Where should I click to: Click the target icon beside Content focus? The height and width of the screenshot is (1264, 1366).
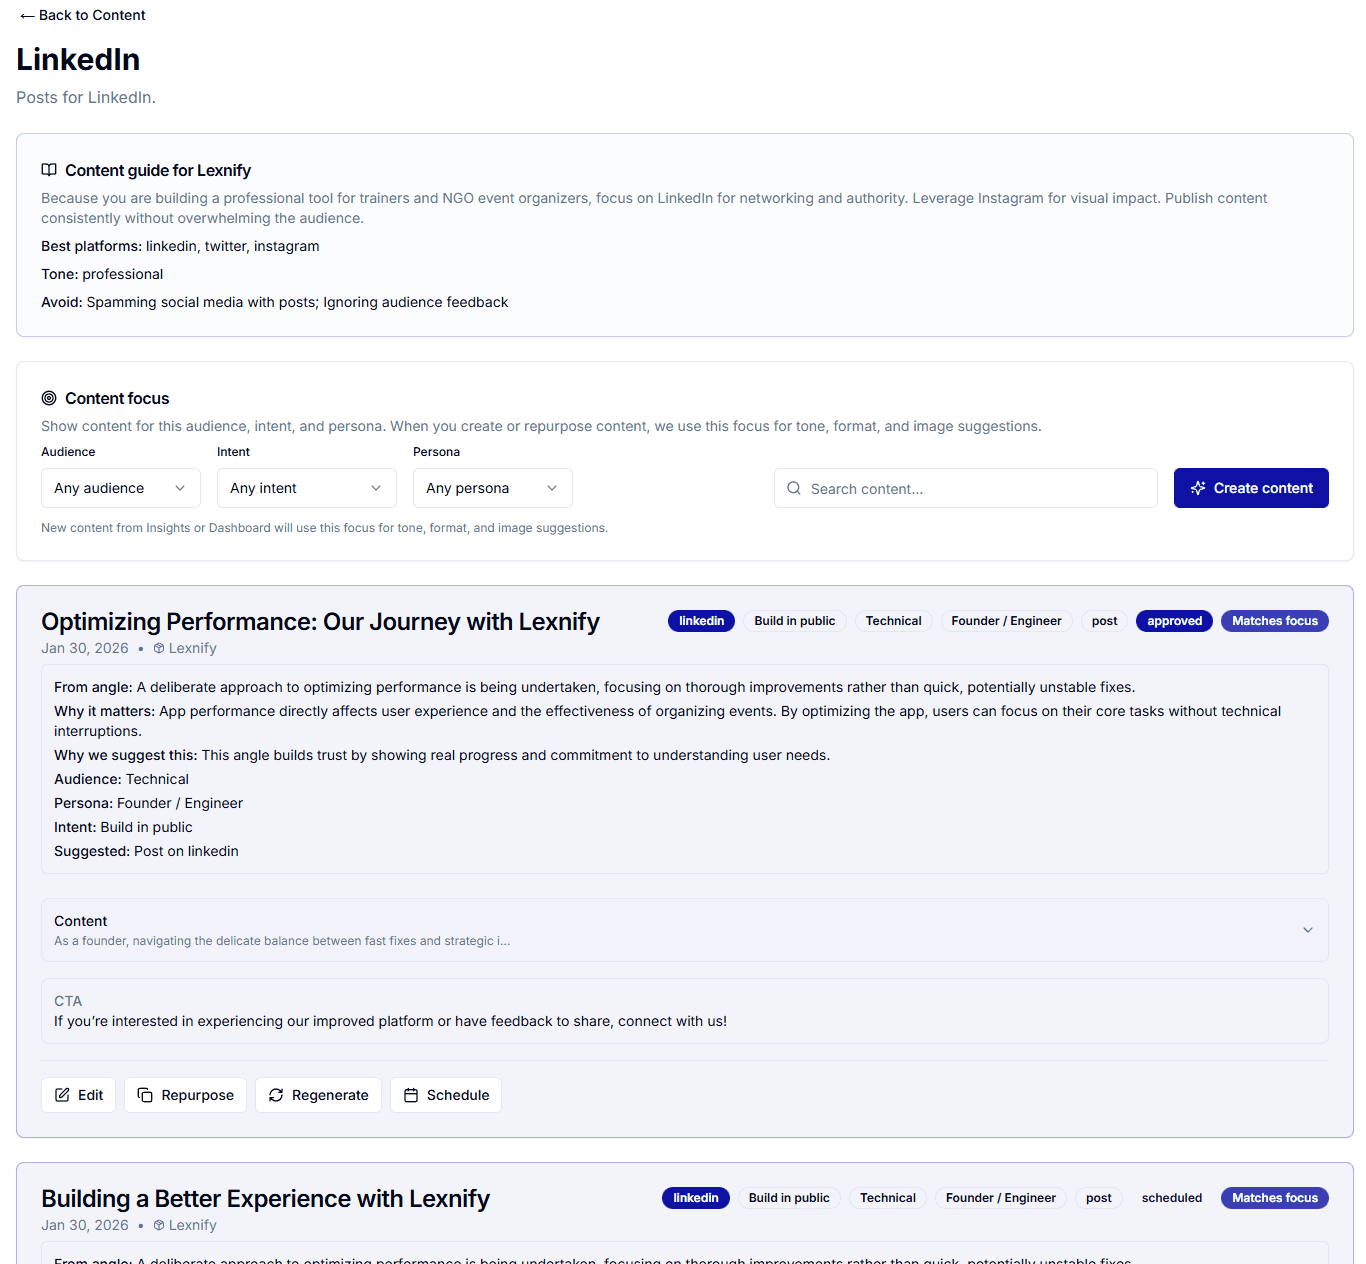(47, 398)
